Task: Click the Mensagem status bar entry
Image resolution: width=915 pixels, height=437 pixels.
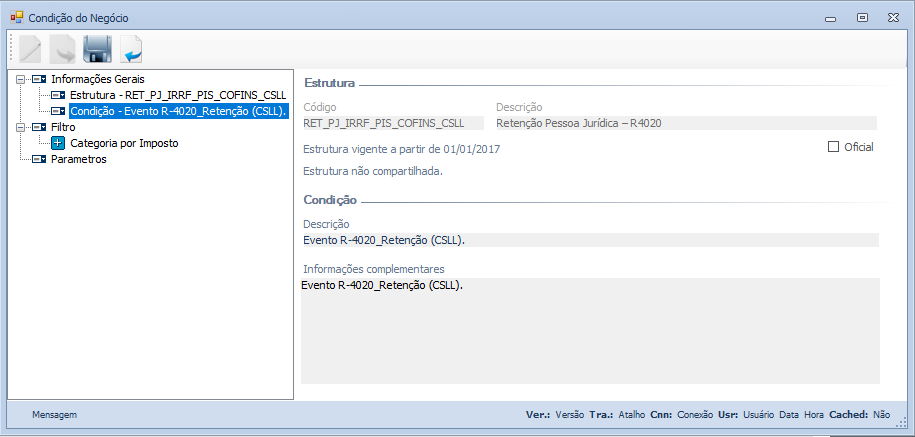Action: pos(54,415)
